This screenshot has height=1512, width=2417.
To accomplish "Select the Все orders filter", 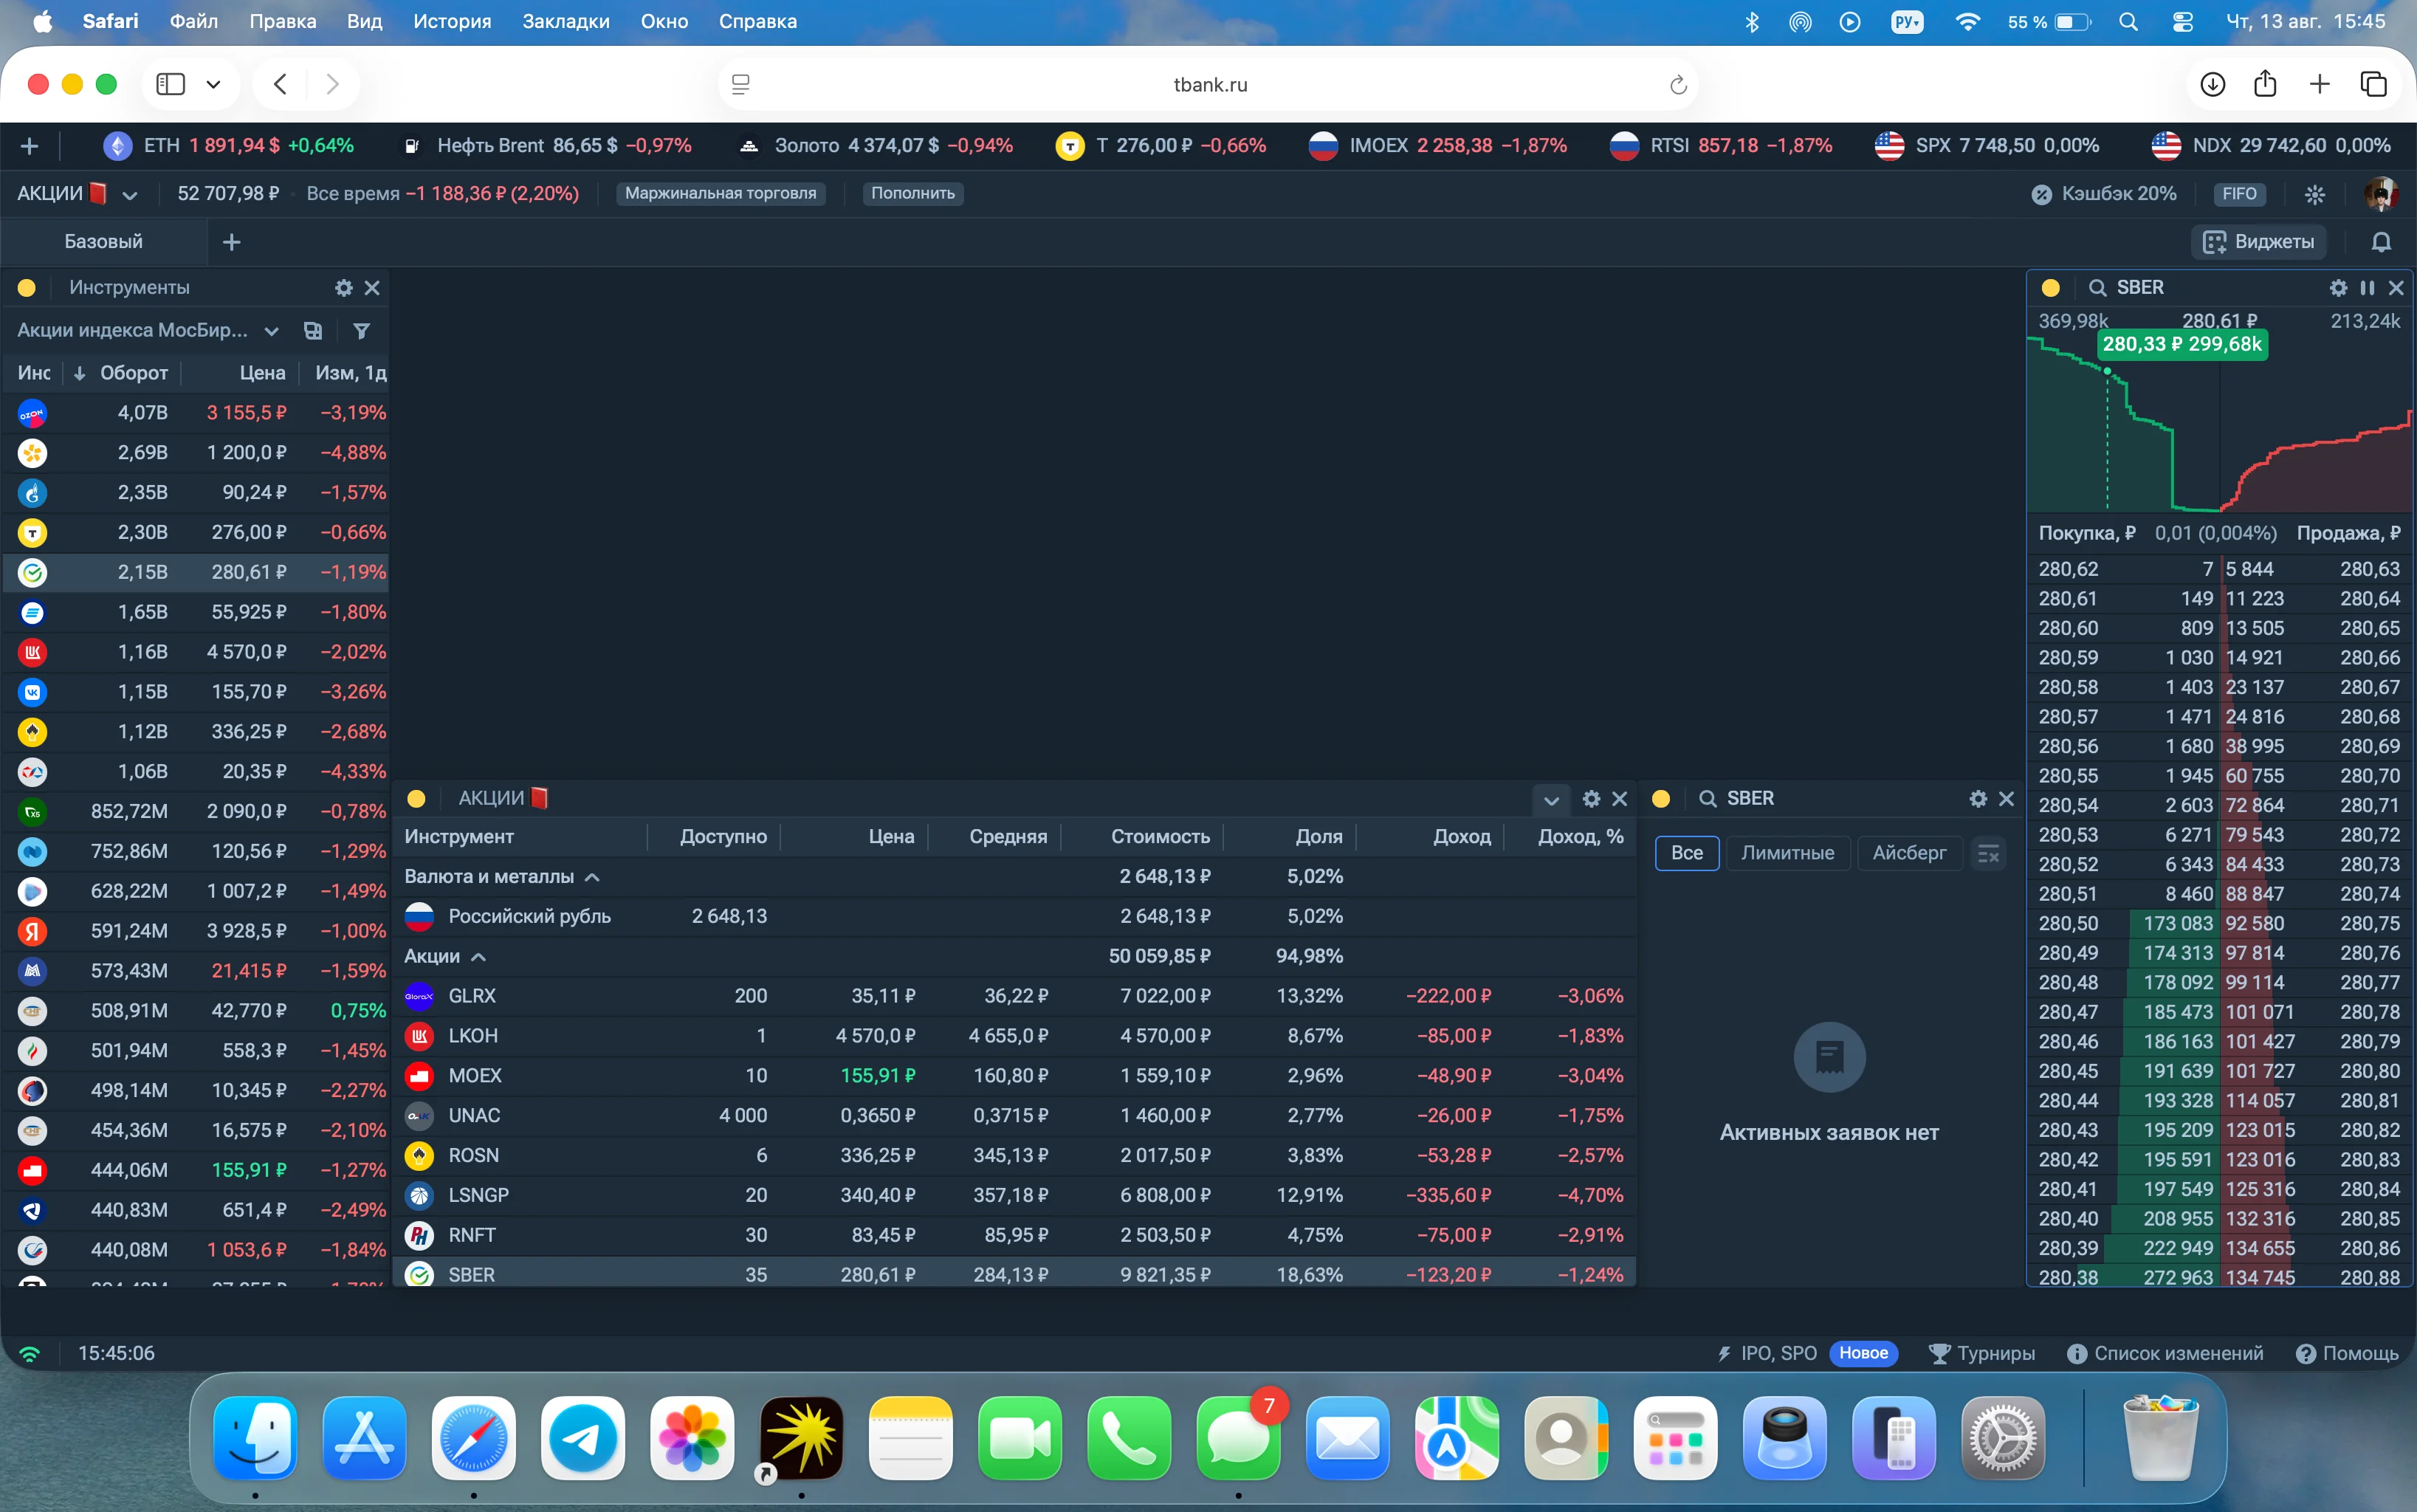I will (1687, 854).
